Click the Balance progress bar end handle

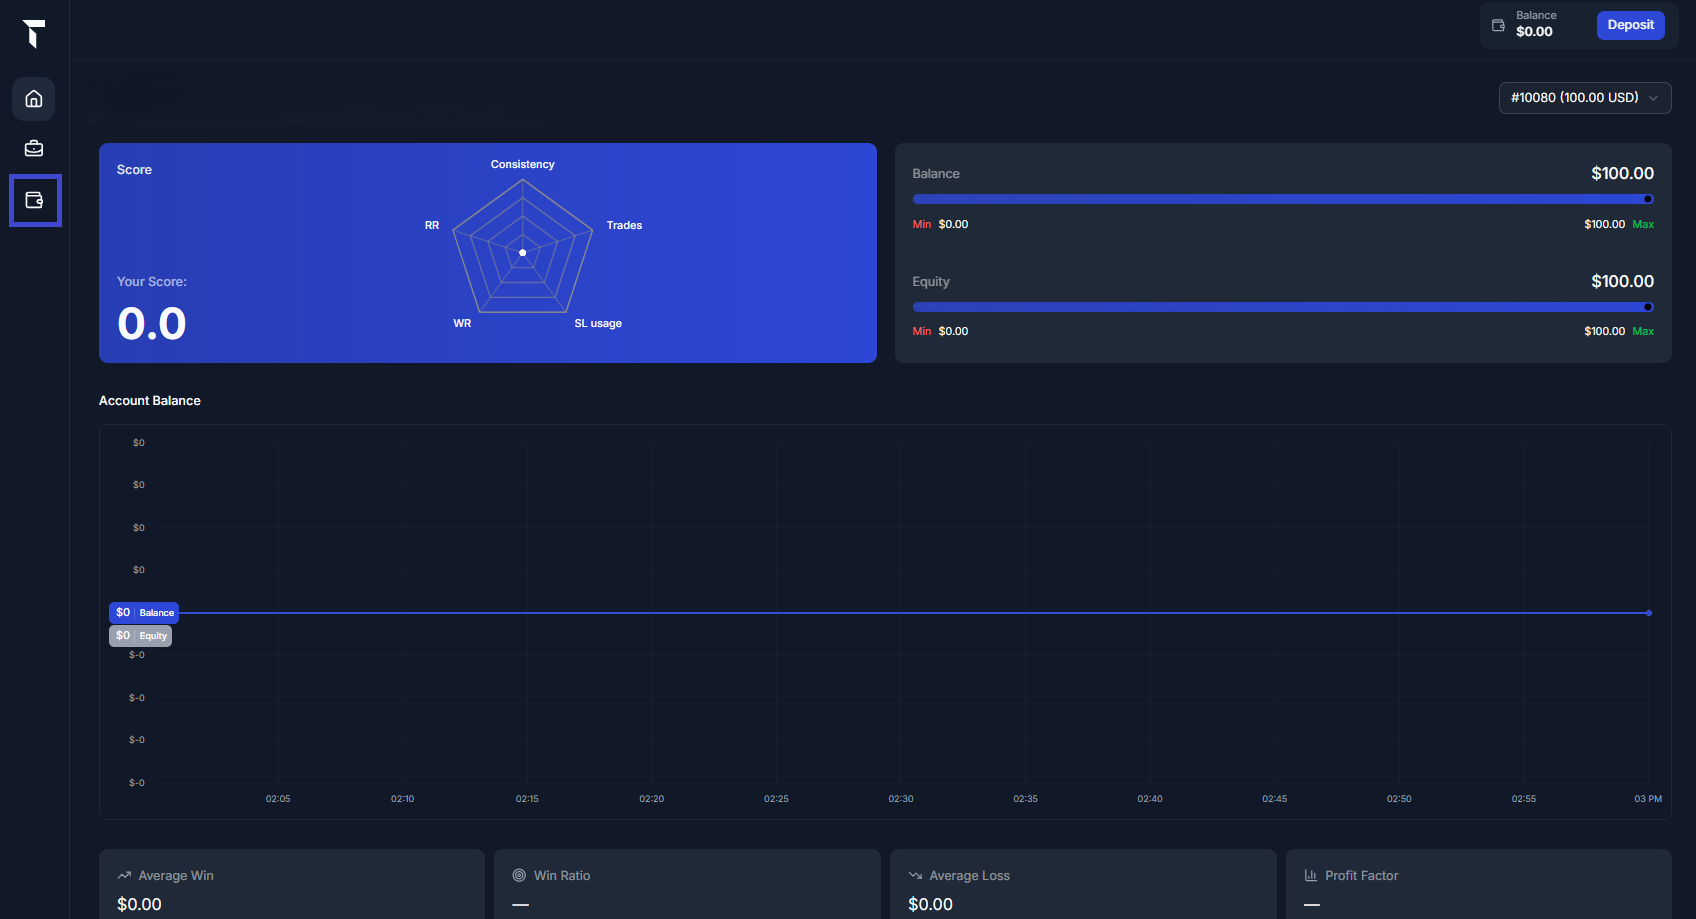(x=1648, y=199)
